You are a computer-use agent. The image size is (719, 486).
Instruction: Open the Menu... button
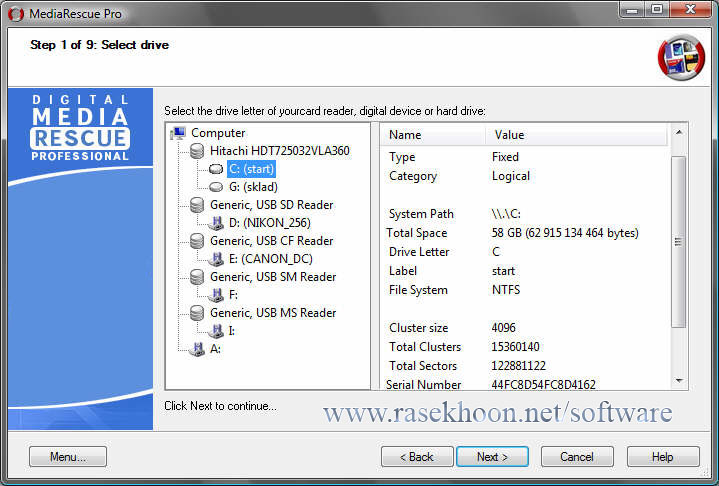coord(68,457)
